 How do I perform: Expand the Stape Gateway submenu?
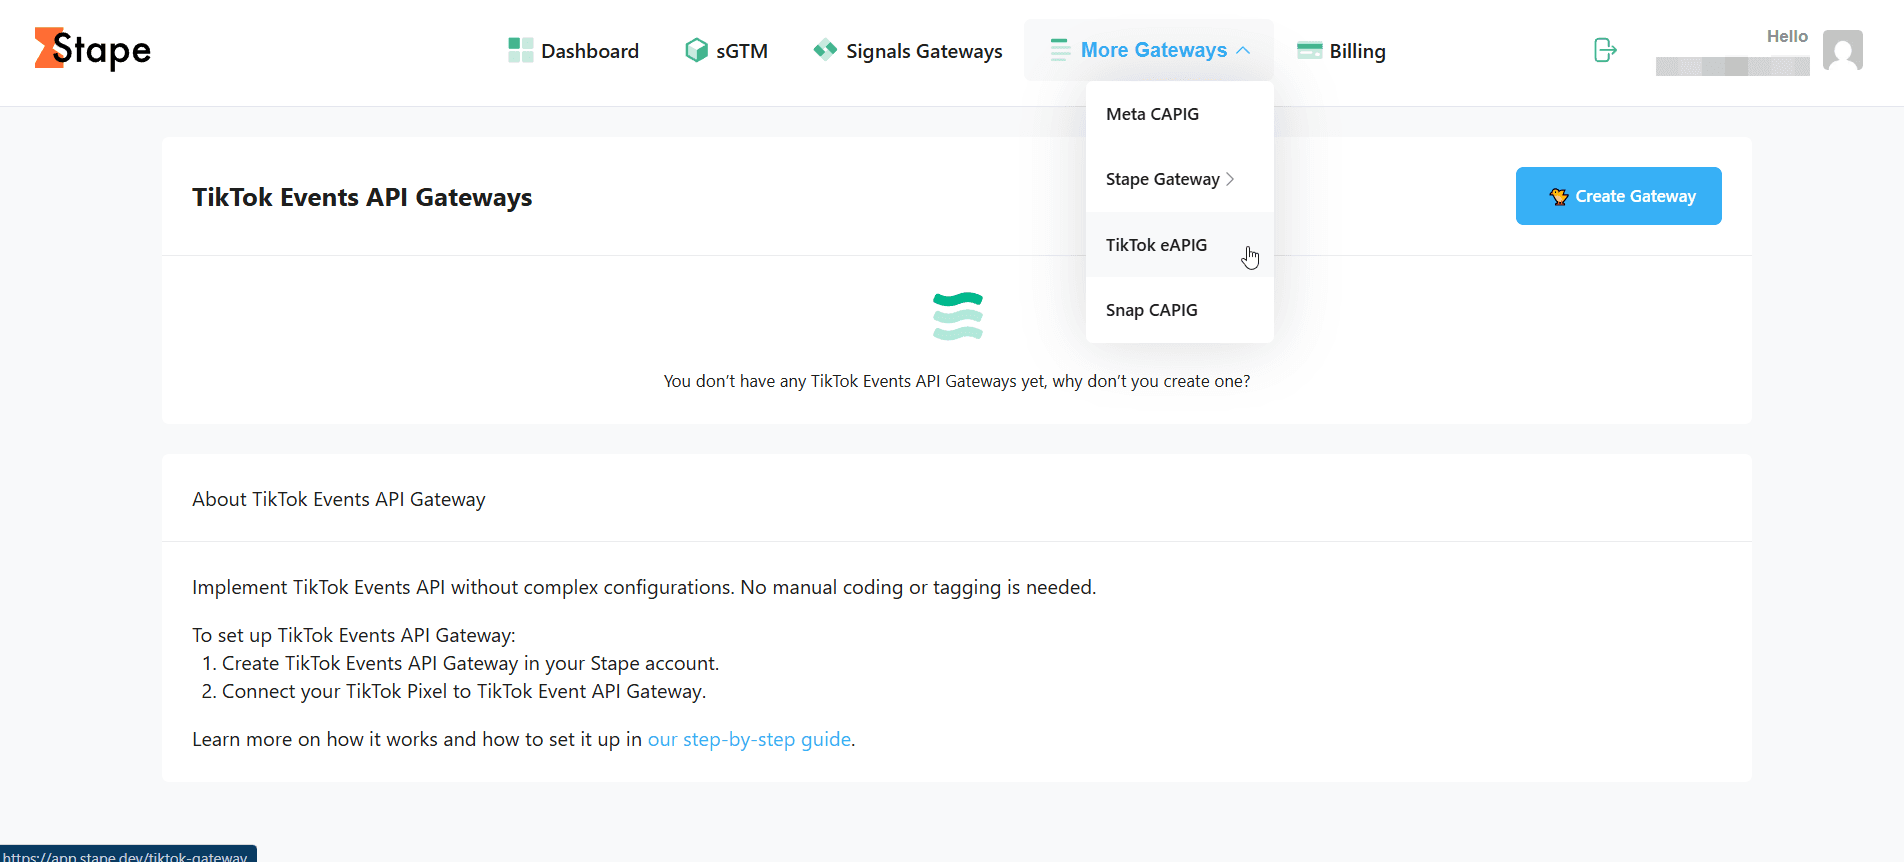[1180, 179]
